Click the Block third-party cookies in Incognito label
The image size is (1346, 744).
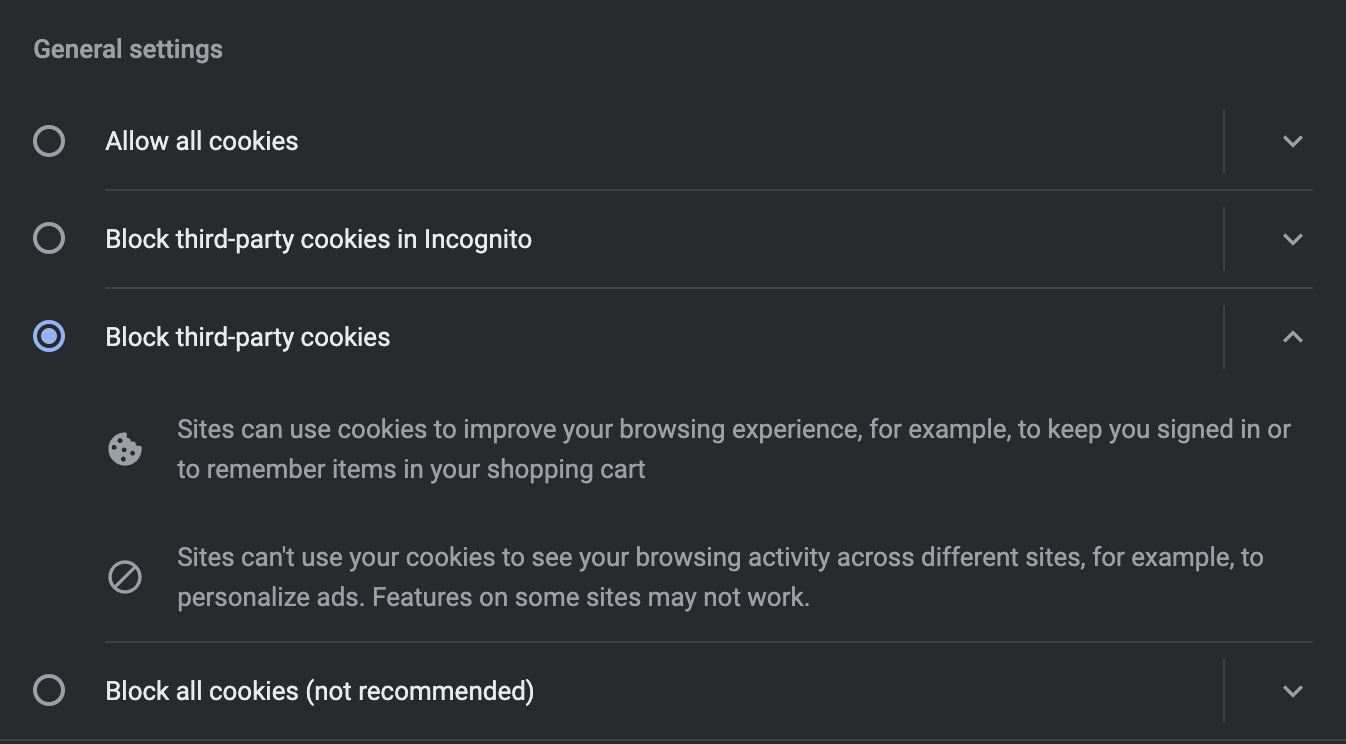(318, 238)
